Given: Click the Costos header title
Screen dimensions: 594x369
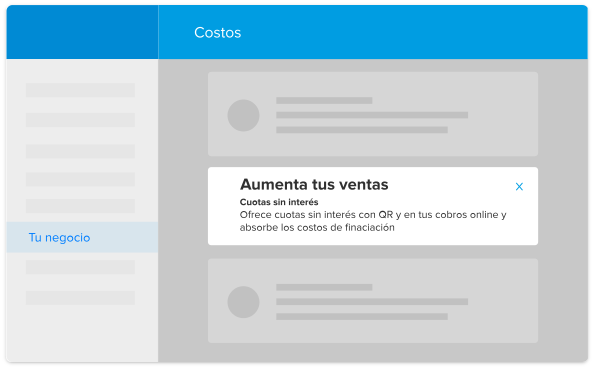Looking at the screenshot, I should [x=217, y=33].
